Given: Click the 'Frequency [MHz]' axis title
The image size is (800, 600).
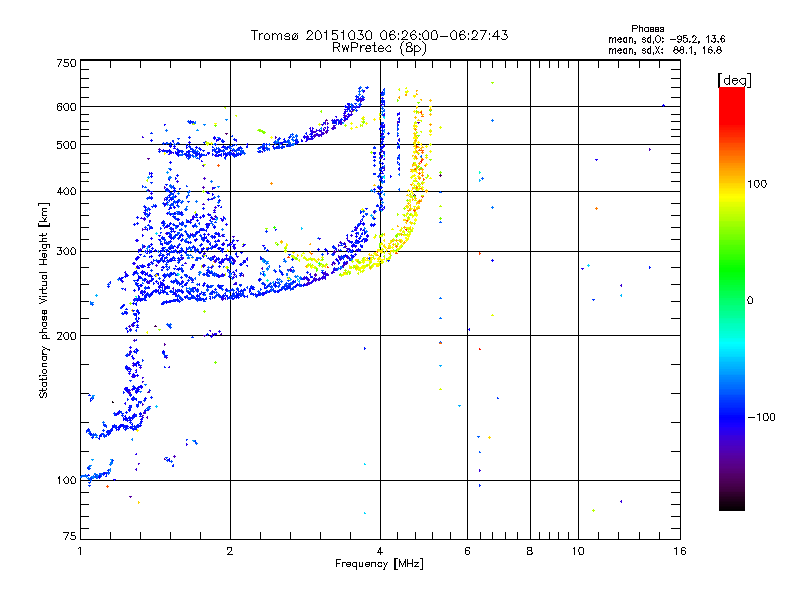Looking at the screenshot, I should click(x=379, y=564).
